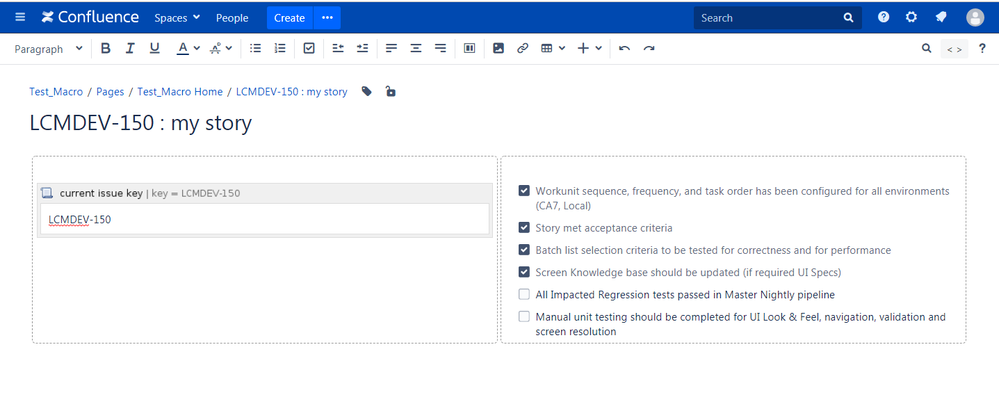Open the insert more content plus menu
This screenshot has width=999, height=402.
click(x=589, y=48)
